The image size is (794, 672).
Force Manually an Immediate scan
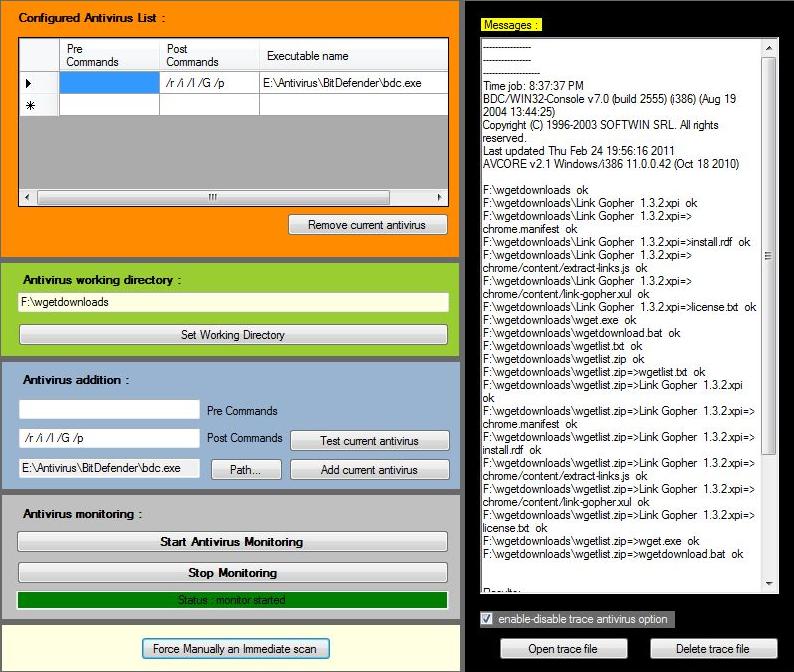click(235, 649)
